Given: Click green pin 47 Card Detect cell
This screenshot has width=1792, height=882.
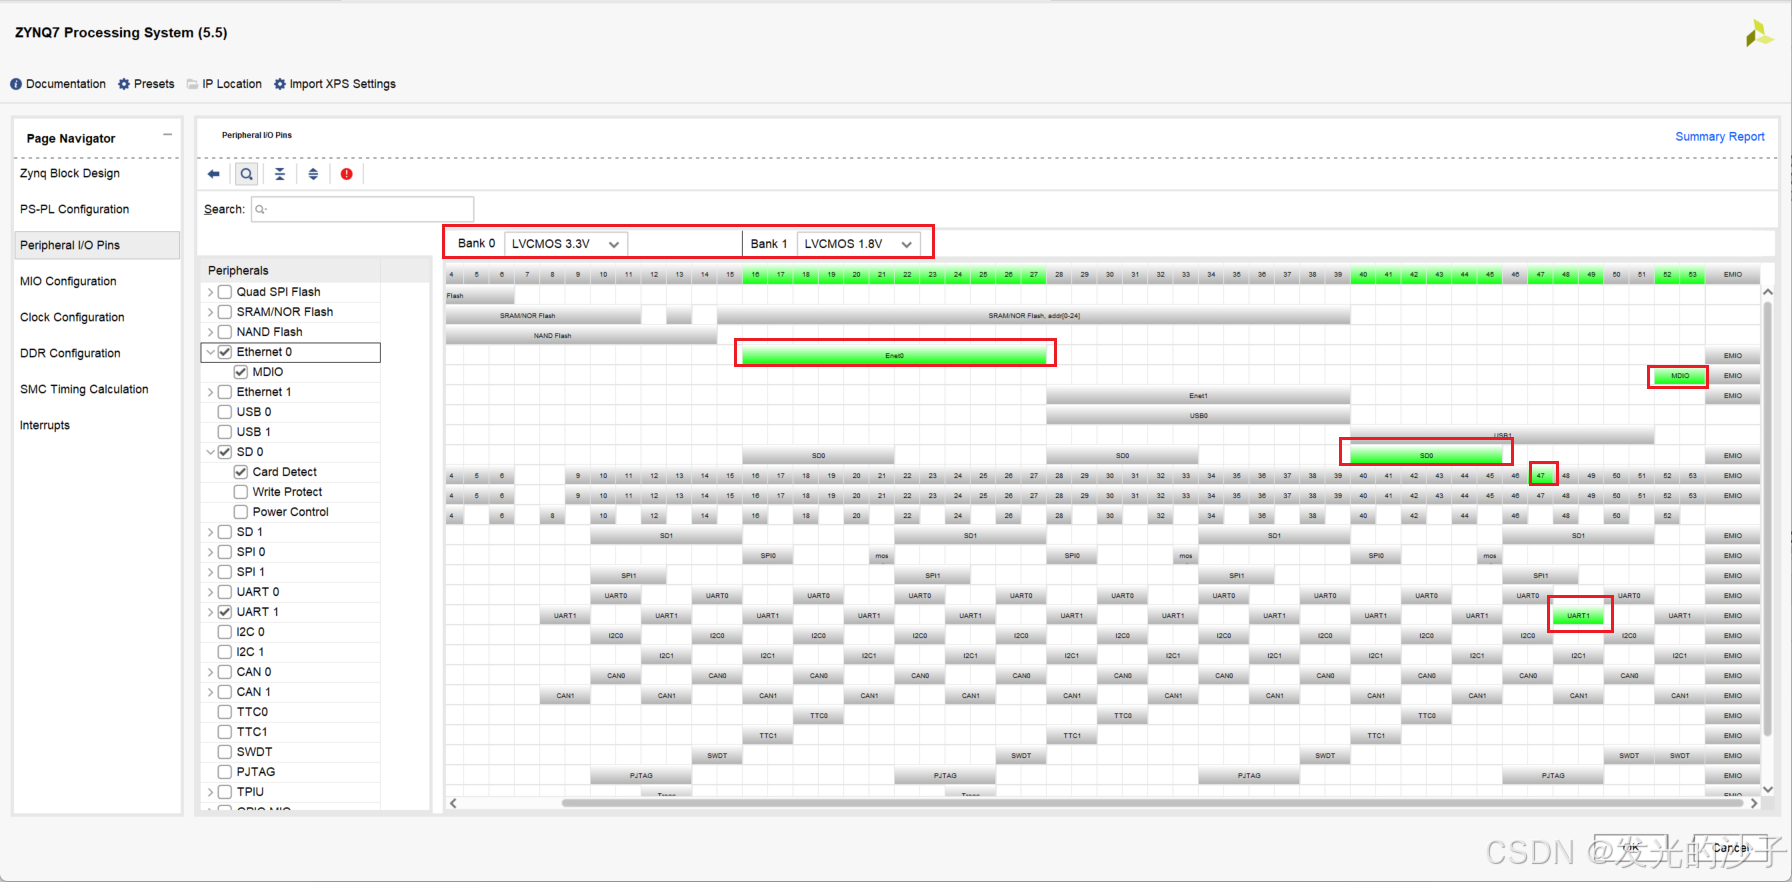Looking at the screenshot, I should tap(1541, 476).
